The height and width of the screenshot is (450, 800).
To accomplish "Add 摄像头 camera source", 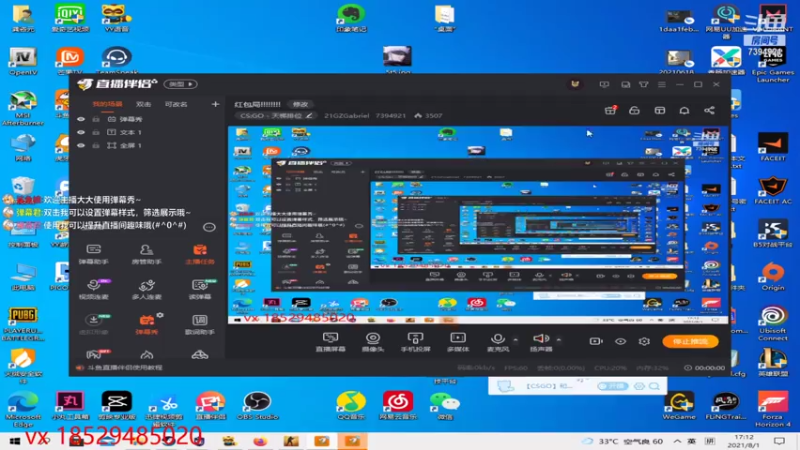I will click(373, 341).
